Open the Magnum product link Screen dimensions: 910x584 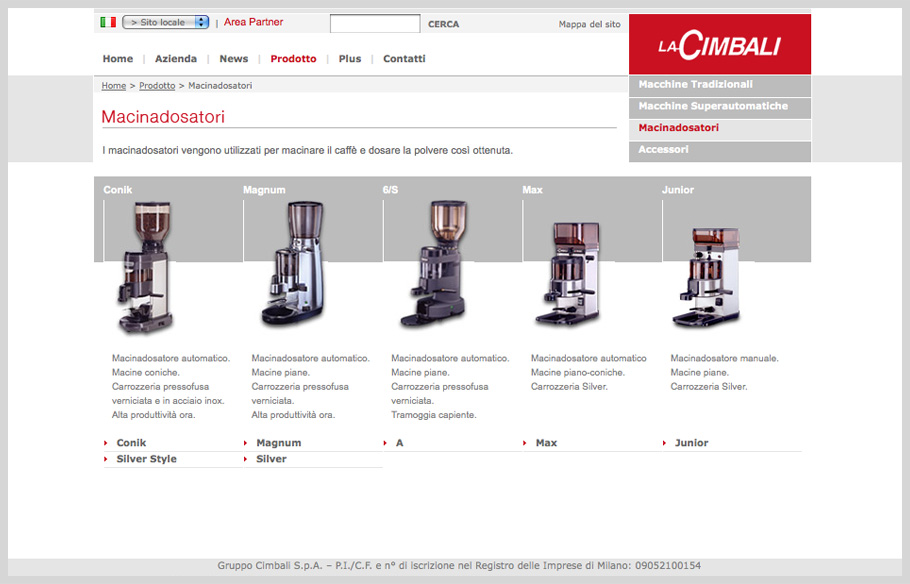tap(279, 443)
